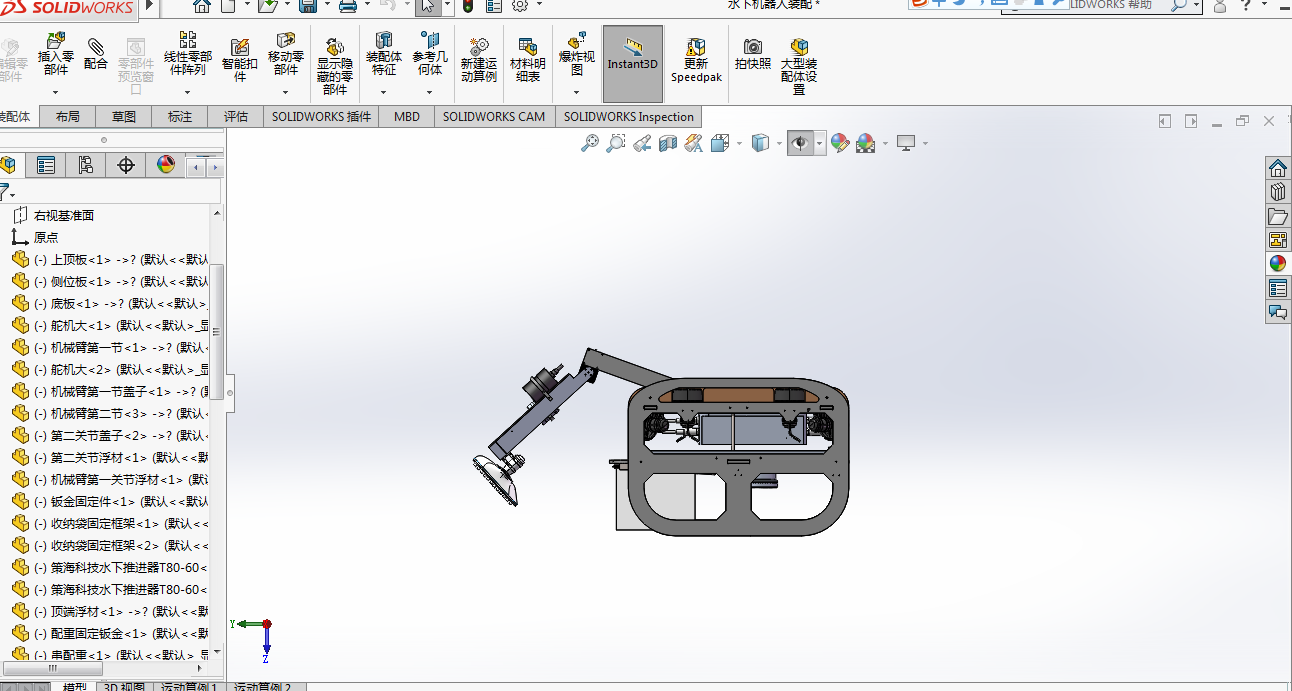Viewport: 1292px width, 691px height.
Task: Click Zoom to Fit magnifier icon
Action: click(x=590, y=144)
